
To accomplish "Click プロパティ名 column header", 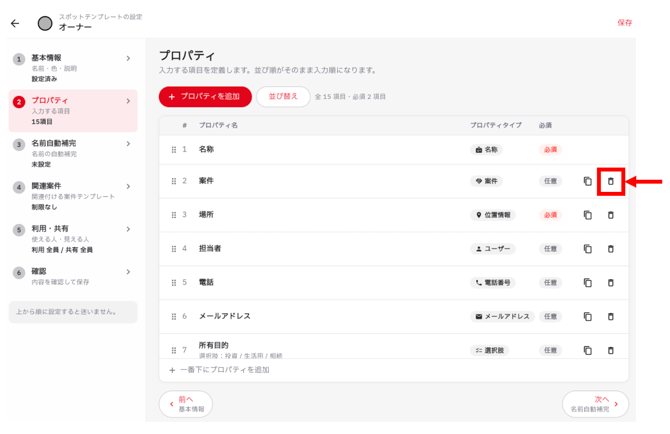I will click(x=218, y=125).
